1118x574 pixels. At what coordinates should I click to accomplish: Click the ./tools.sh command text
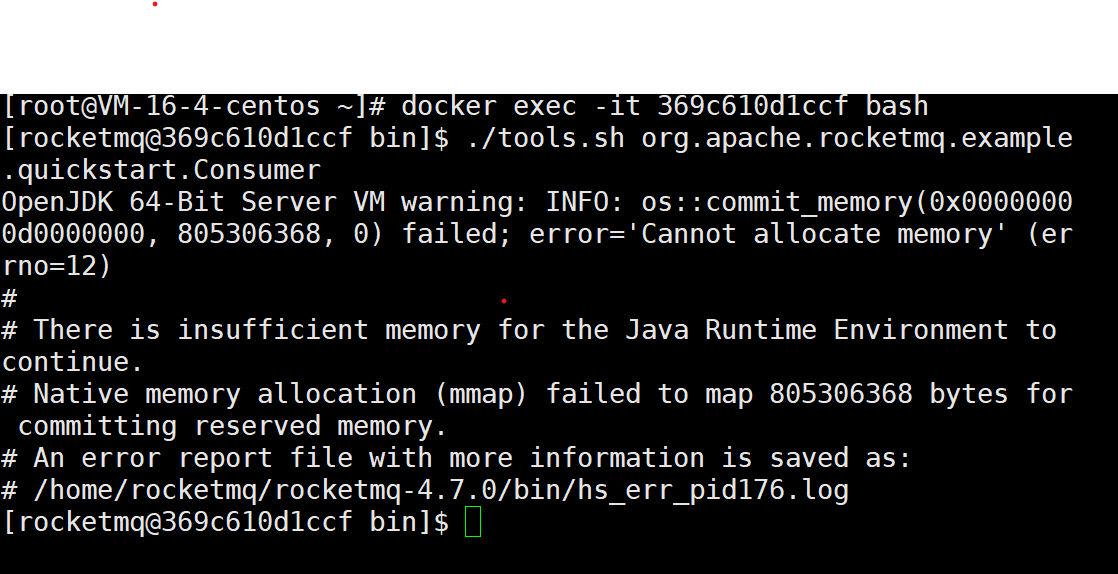point(545,138)
